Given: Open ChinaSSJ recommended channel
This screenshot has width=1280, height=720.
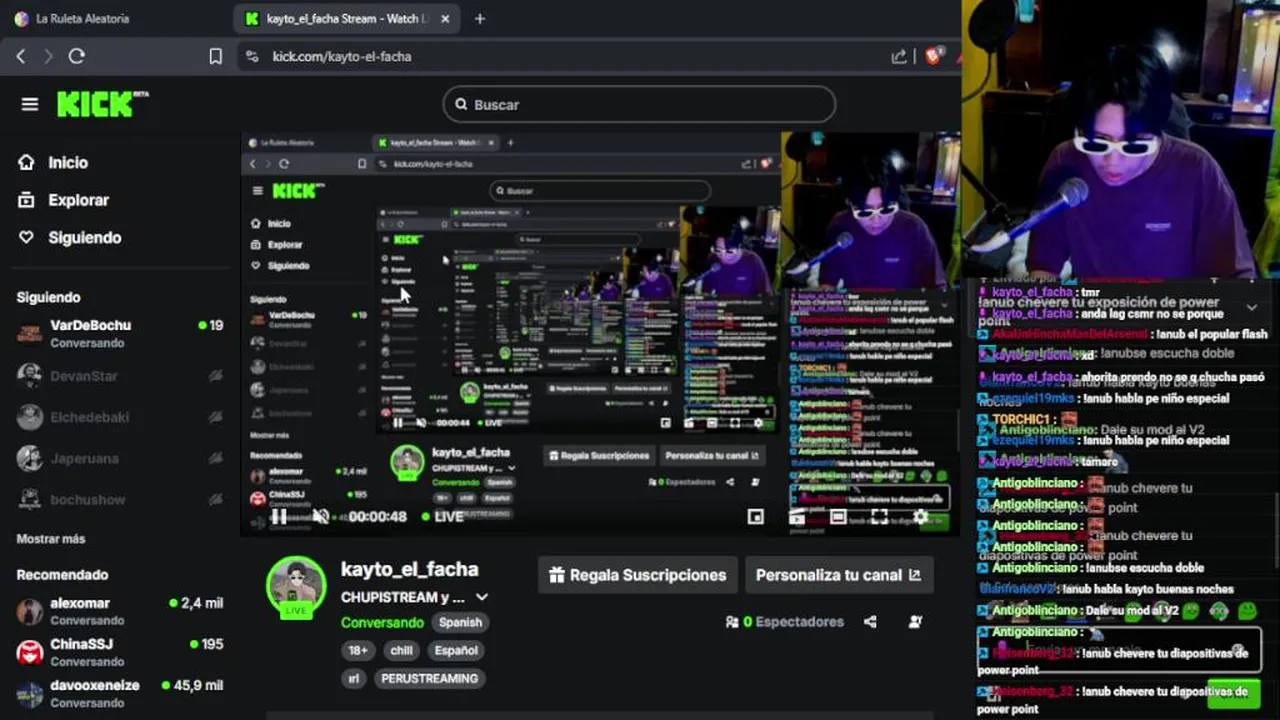Looking at the screenshot, I should 120,652.
